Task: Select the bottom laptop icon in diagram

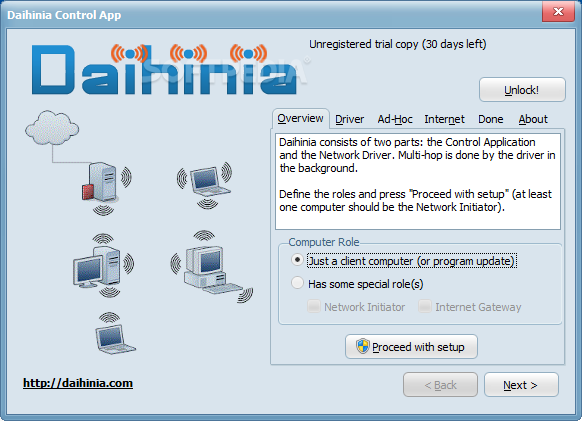Action: pyautogui.click(x=115, y=339)
